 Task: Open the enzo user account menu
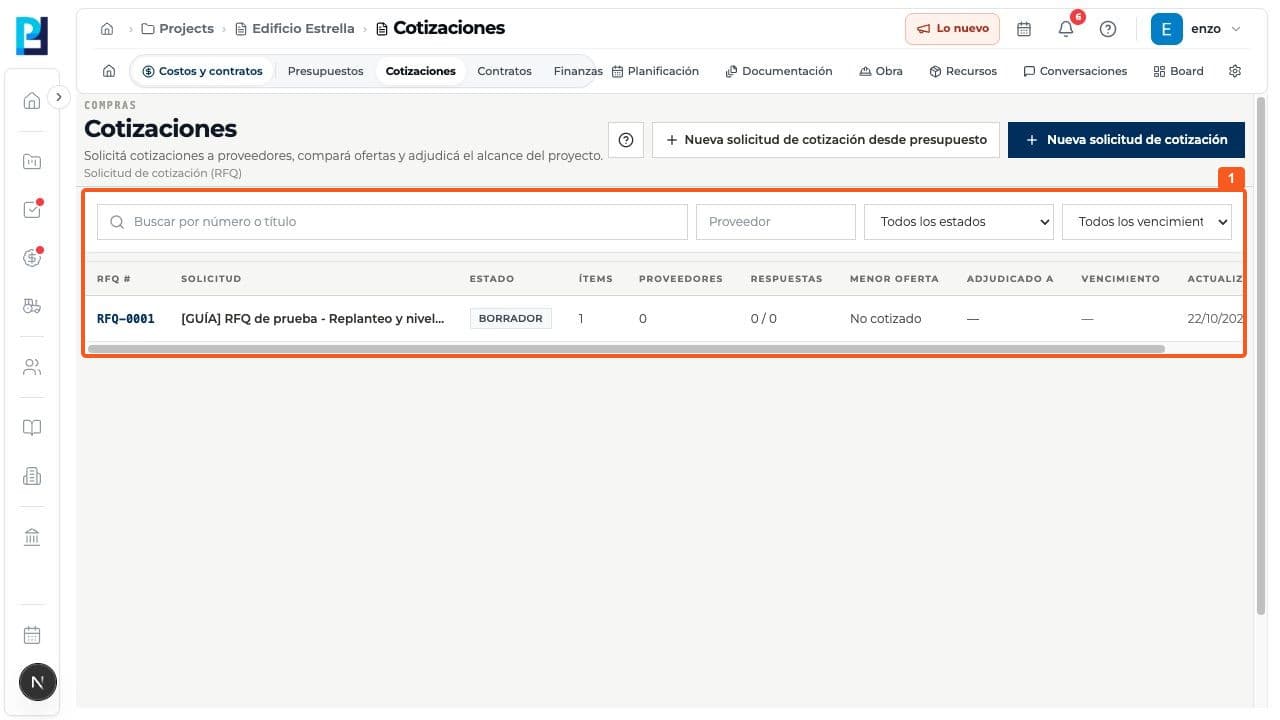click(1196, 29)
